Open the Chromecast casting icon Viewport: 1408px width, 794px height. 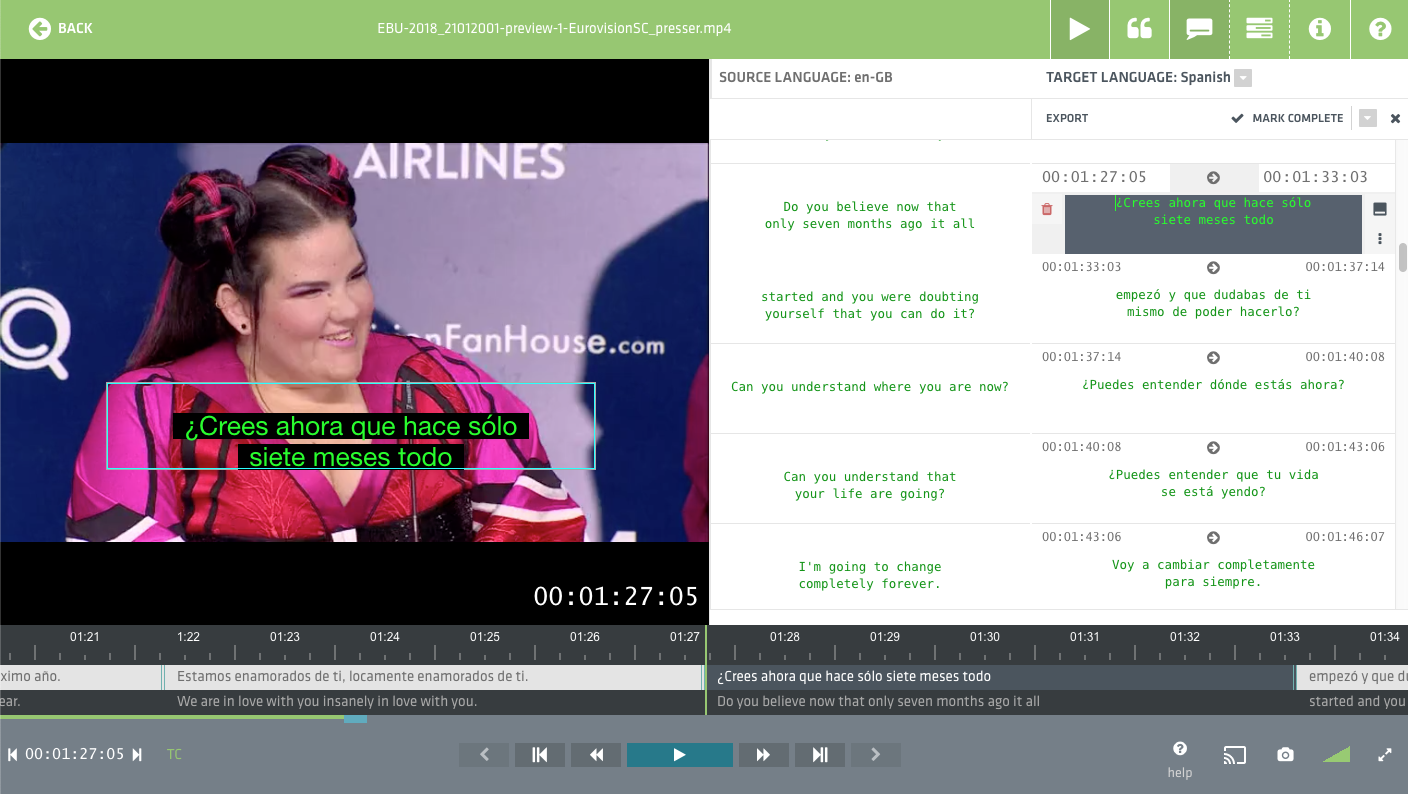point(1235,755)
